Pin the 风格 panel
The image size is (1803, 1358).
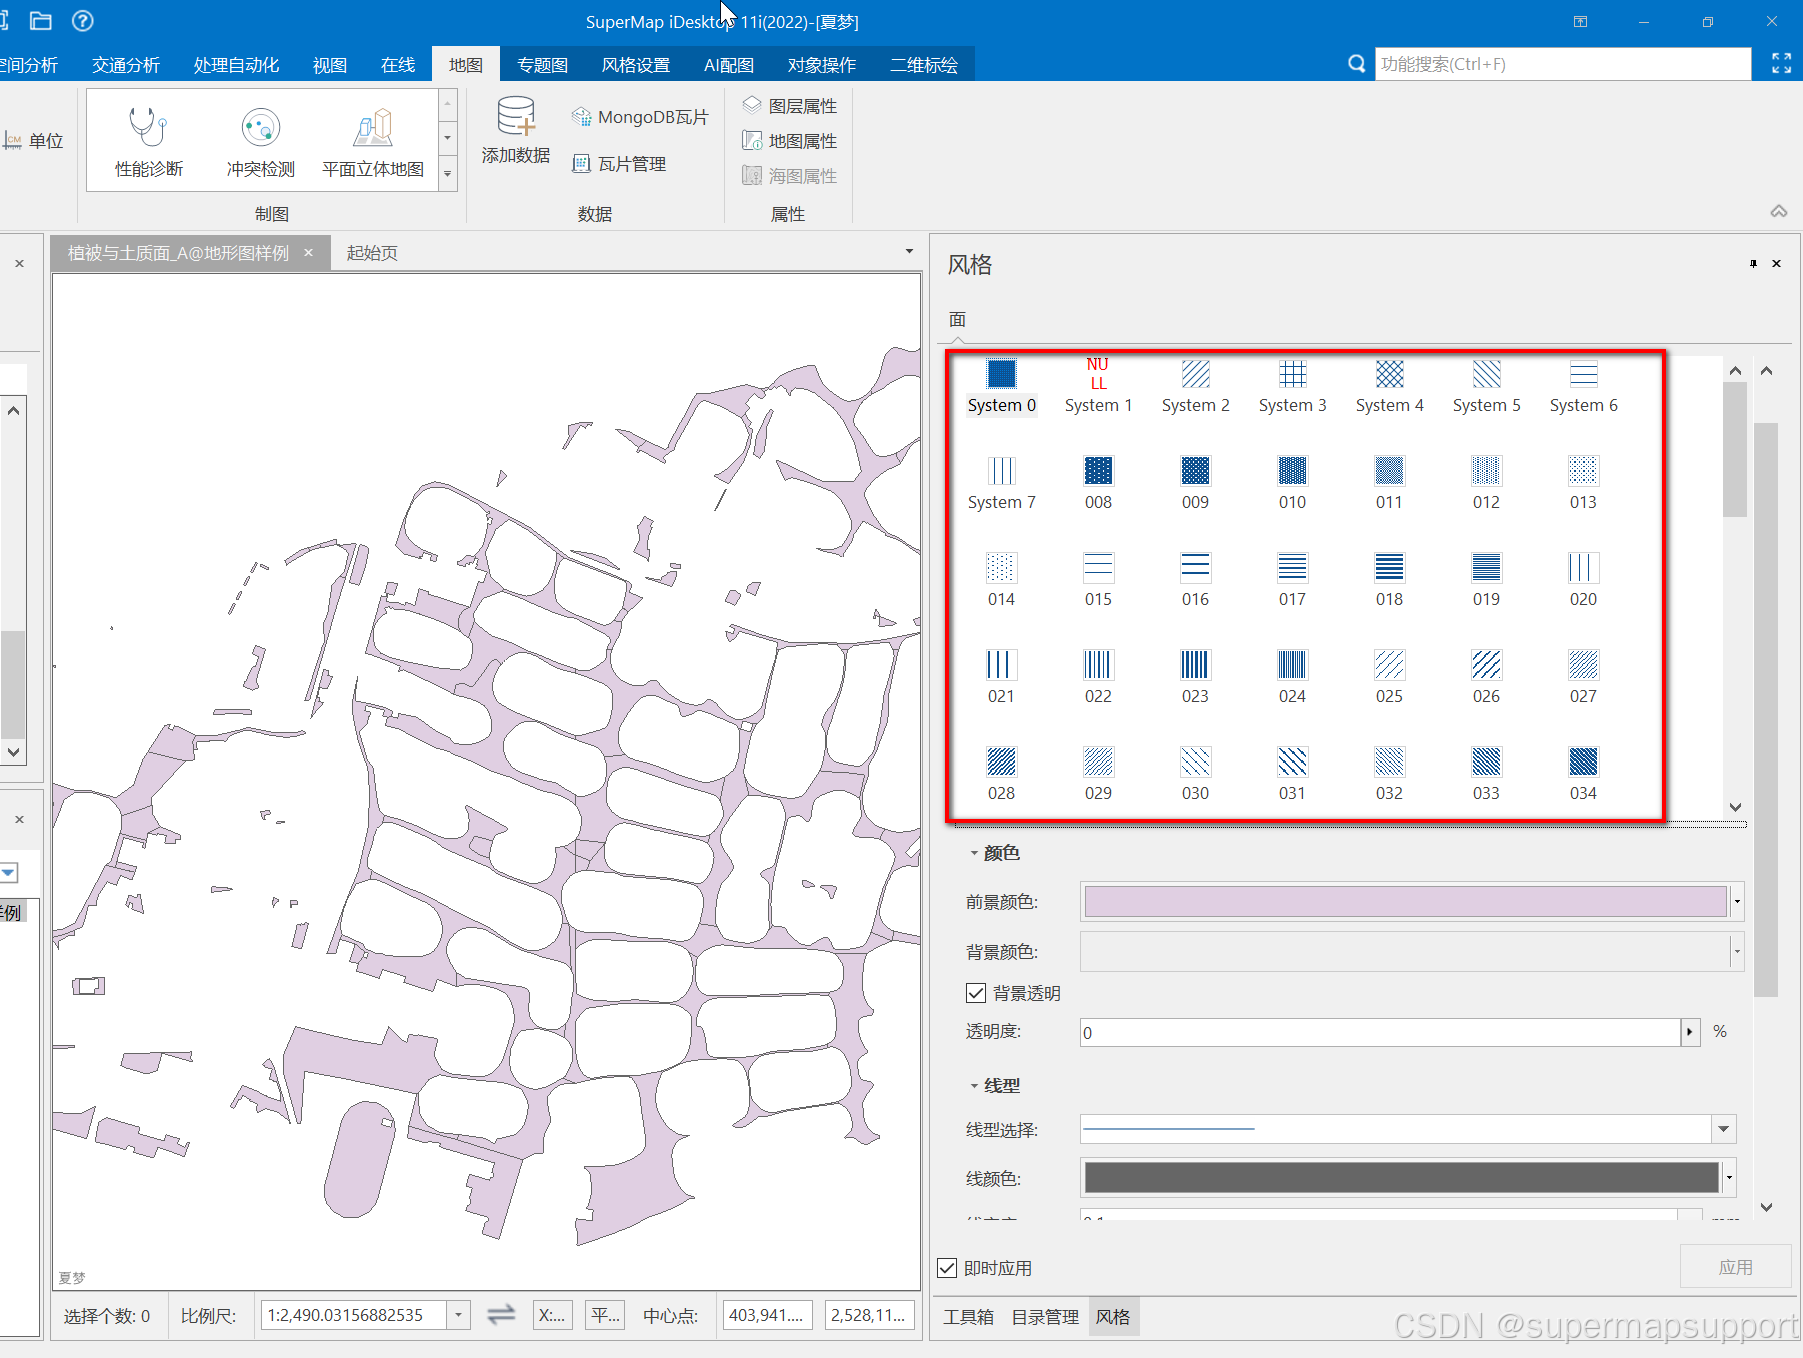[x=1753, y=264]
